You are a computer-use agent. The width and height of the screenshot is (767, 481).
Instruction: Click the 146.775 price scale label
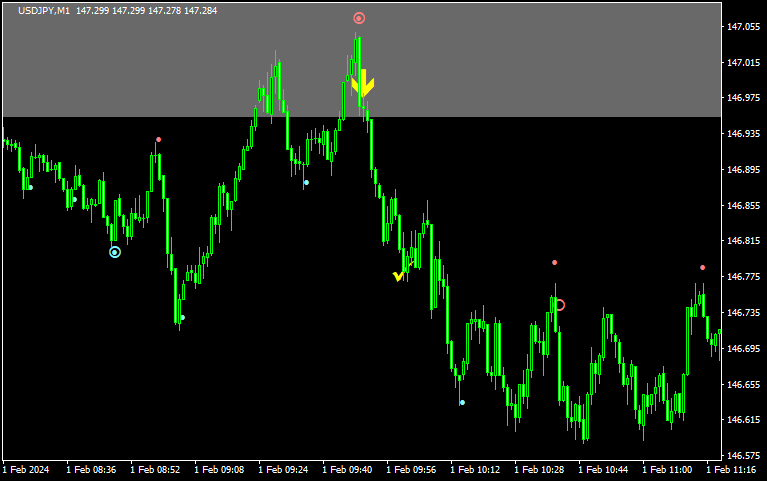pyautogui.click(x=743, y=277)
